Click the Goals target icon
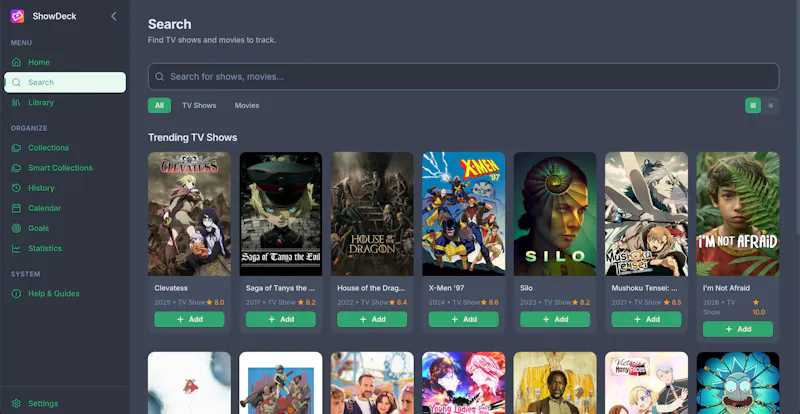This screenshot has width=800, height=414. [16, 228]
